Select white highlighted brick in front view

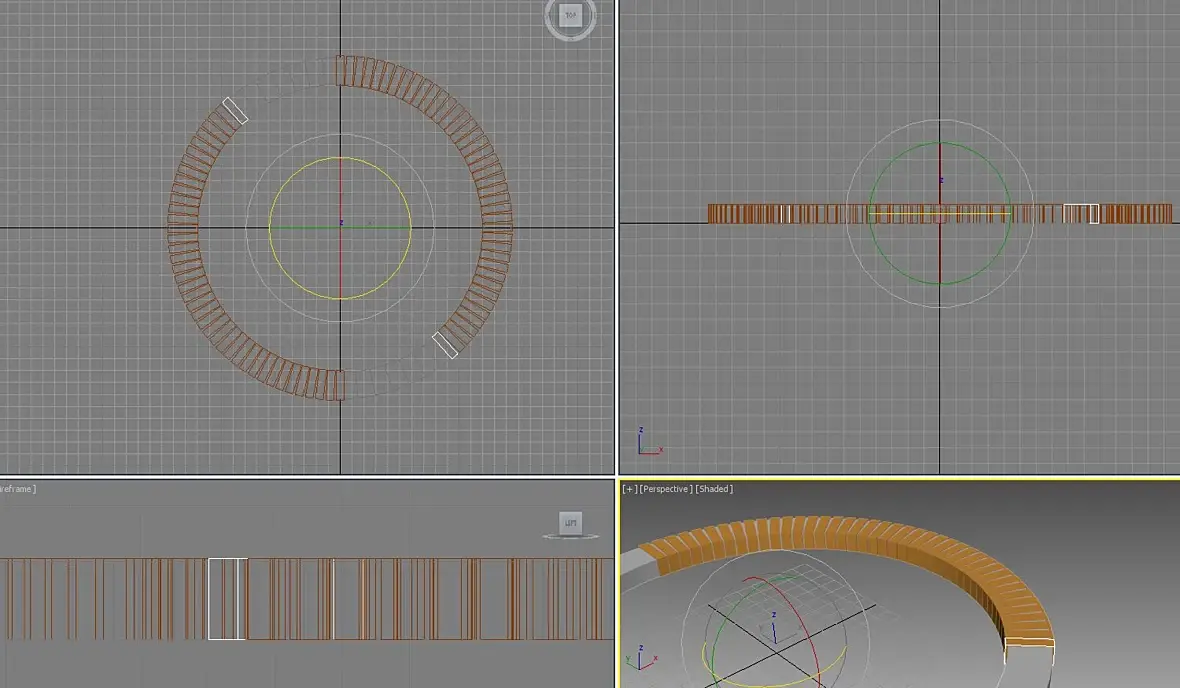(1081, 214)
